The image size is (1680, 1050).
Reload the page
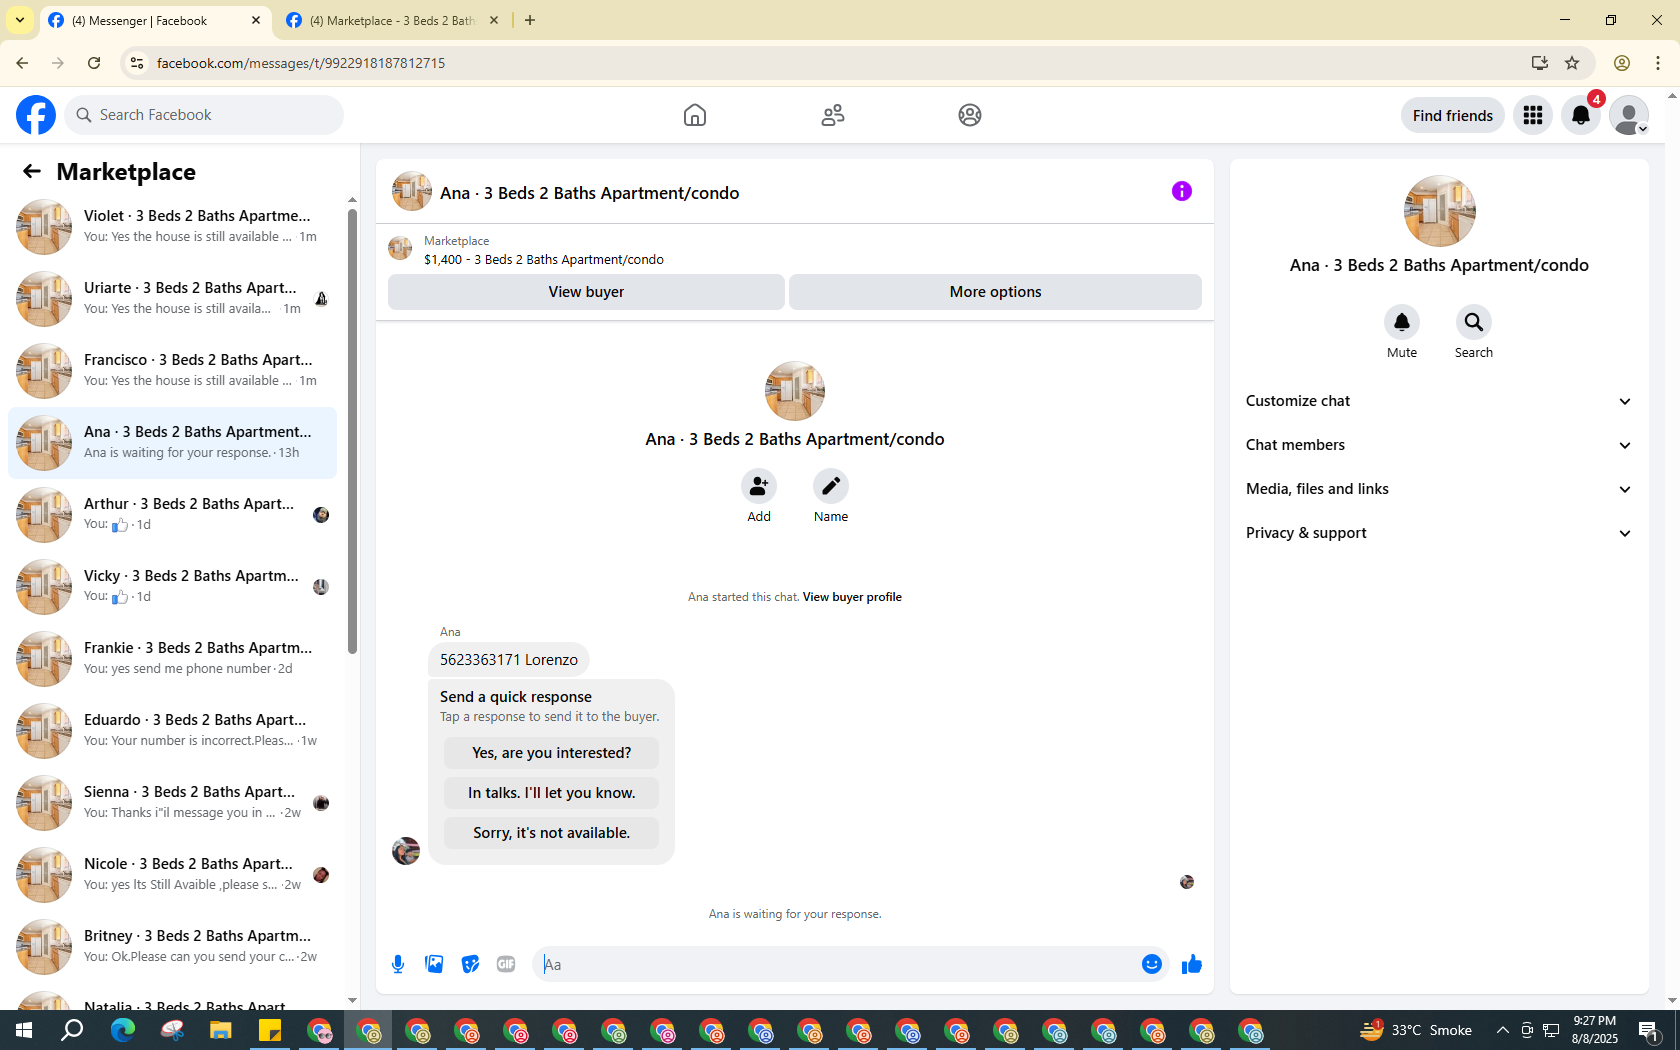[94, 63]
